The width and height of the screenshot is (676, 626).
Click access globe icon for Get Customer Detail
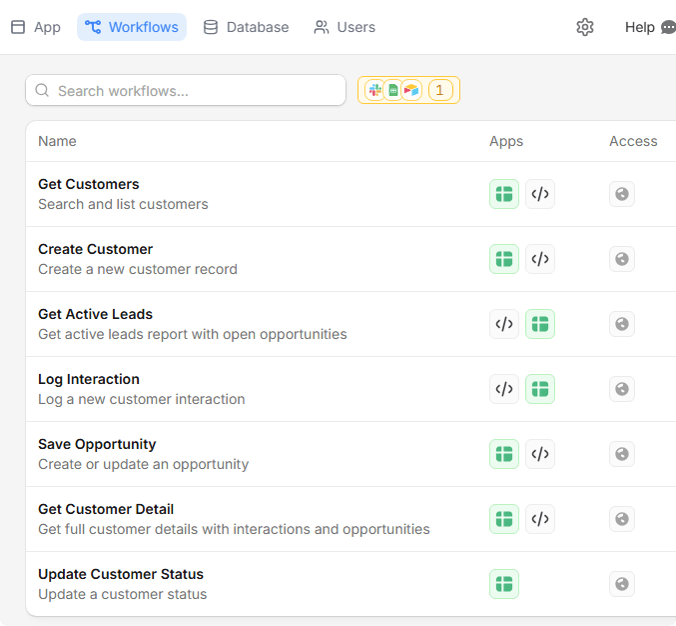622,519
